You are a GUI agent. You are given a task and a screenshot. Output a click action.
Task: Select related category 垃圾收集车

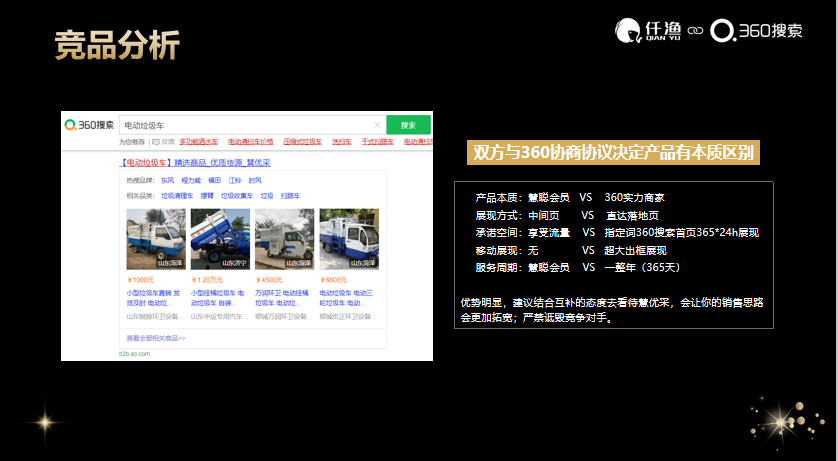[237, 196]
